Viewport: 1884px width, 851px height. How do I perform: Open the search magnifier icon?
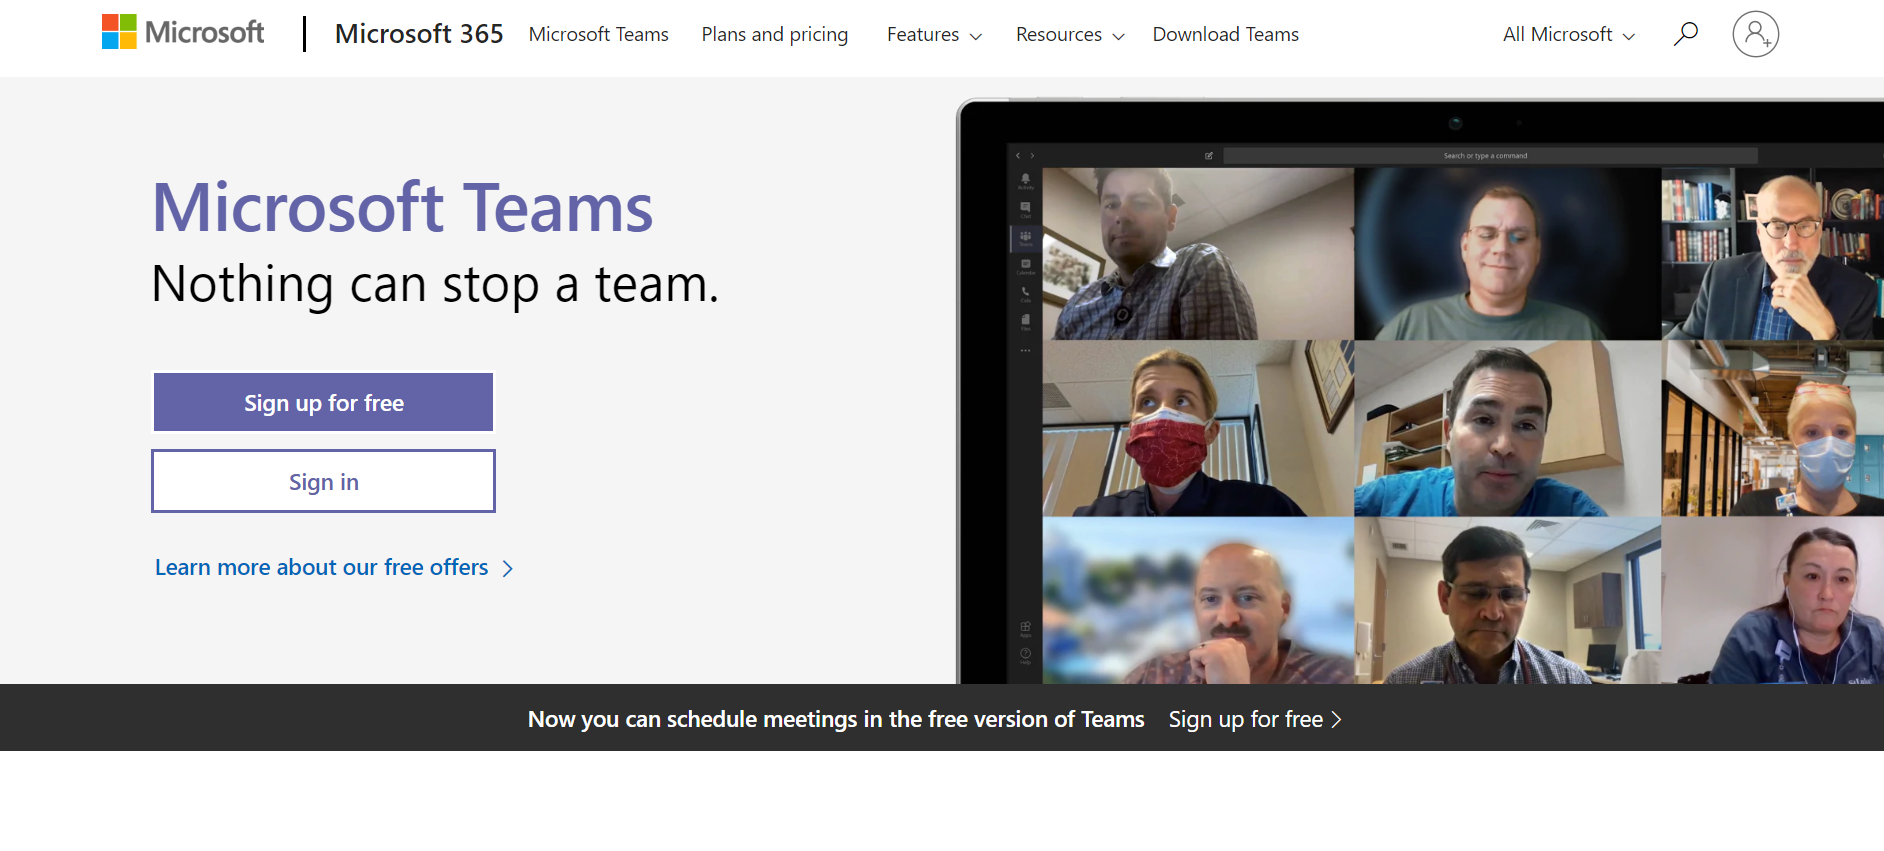[x=1686, y=34]
